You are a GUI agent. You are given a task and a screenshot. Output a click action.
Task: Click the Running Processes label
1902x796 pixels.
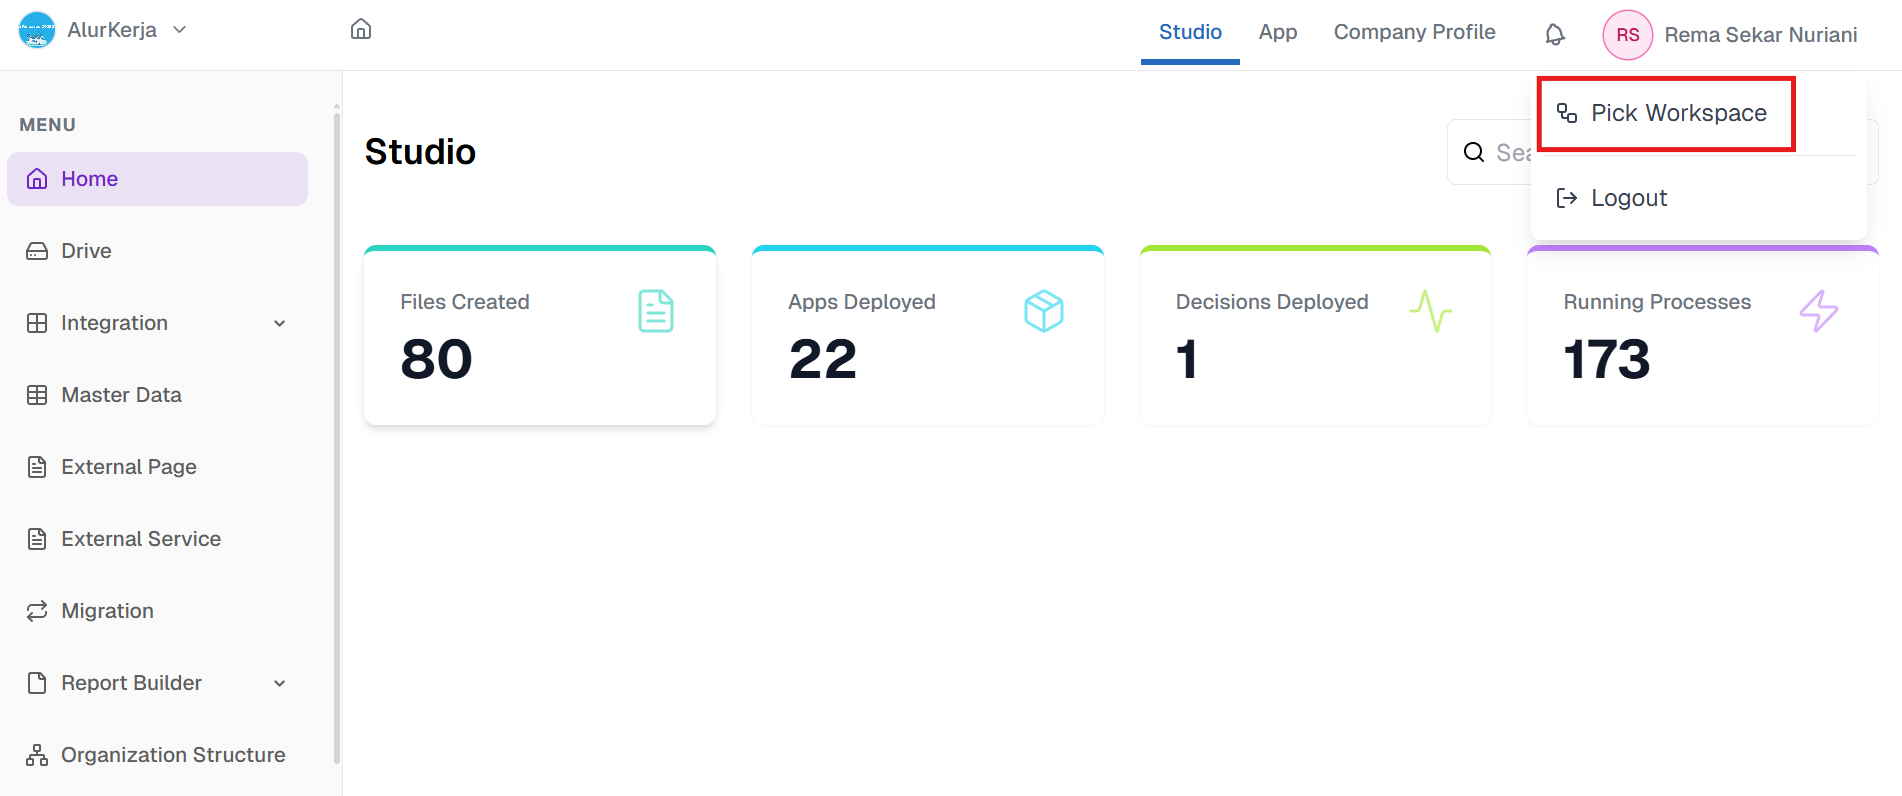pos(1657,302)
